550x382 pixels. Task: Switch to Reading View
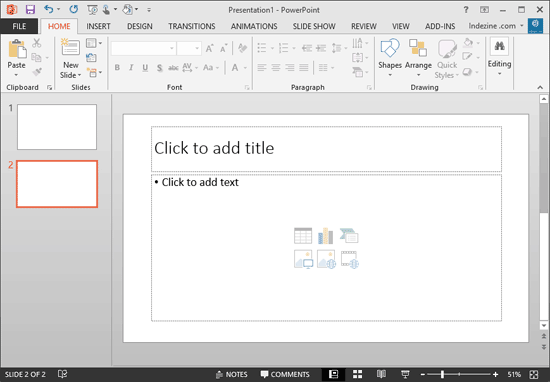coord(381,374)
